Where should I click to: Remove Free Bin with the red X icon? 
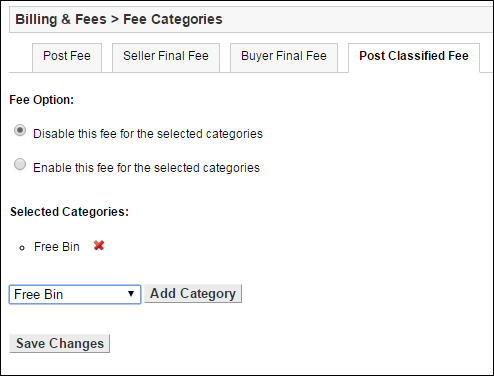pyautogui.click(x=99, y=246)
